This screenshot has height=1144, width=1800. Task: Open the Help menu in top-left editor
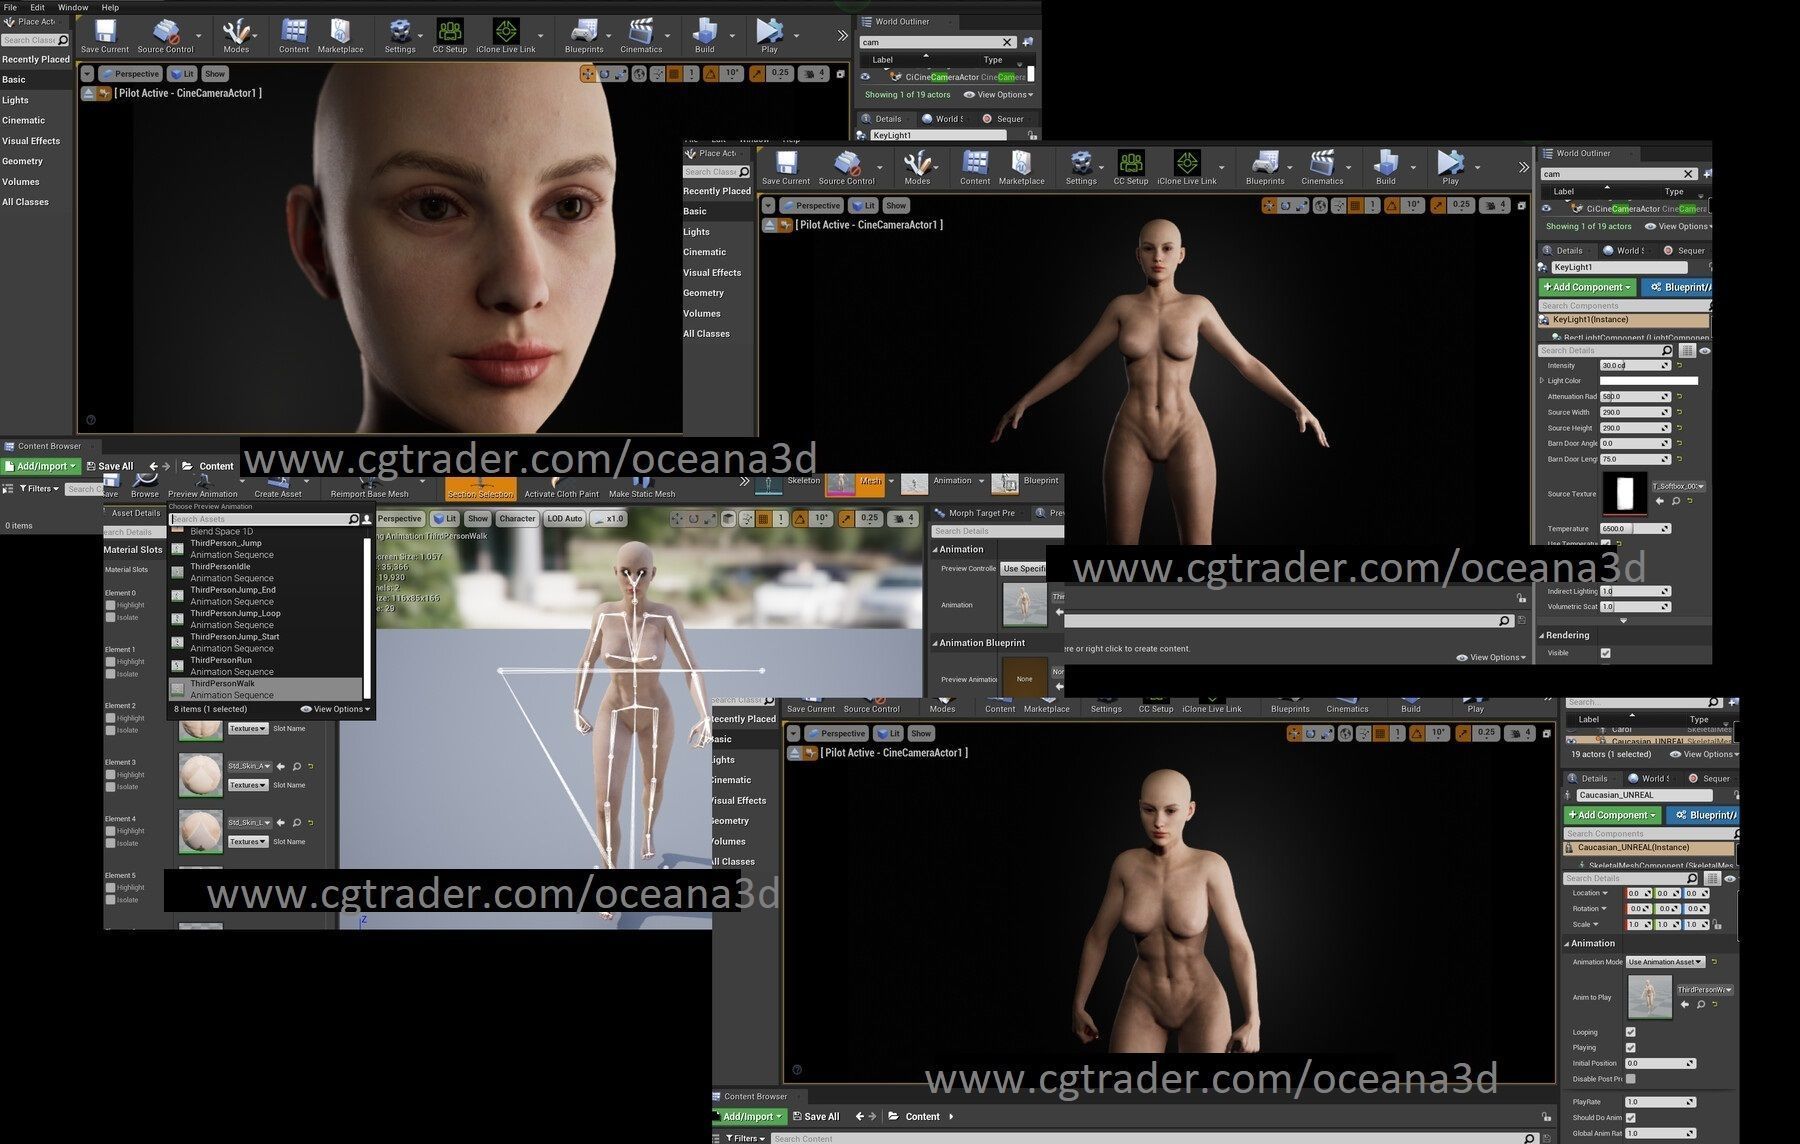coord(110,7)
